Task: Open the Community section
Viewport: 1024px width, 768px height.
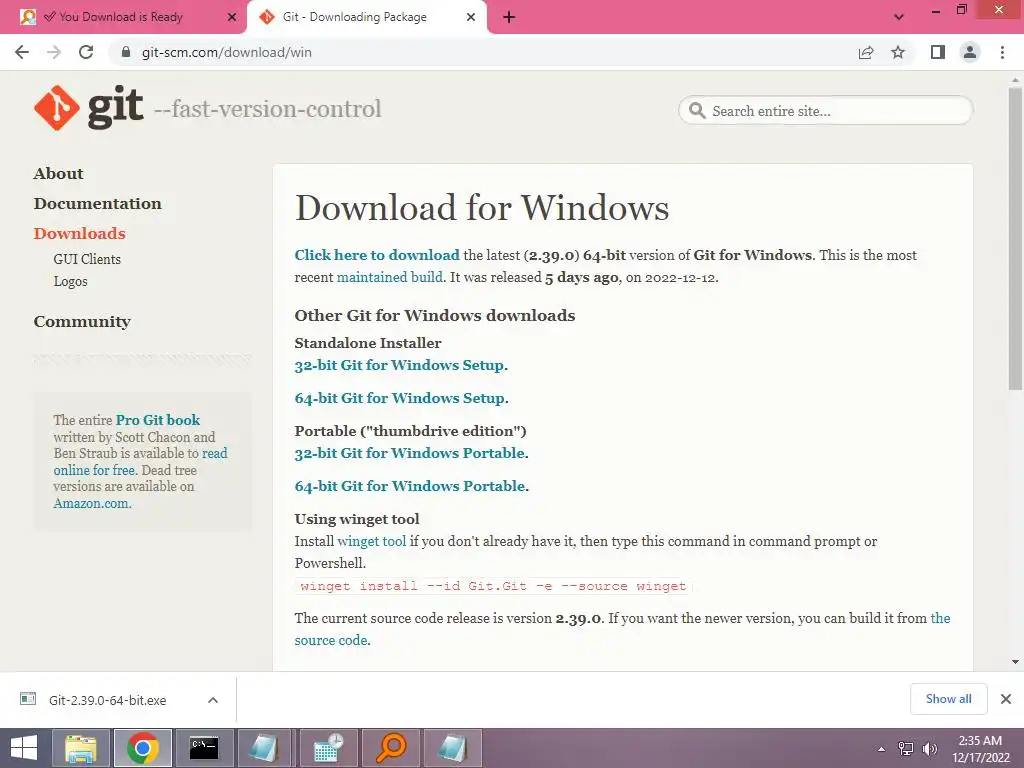Action: click(x=82, y=322)
